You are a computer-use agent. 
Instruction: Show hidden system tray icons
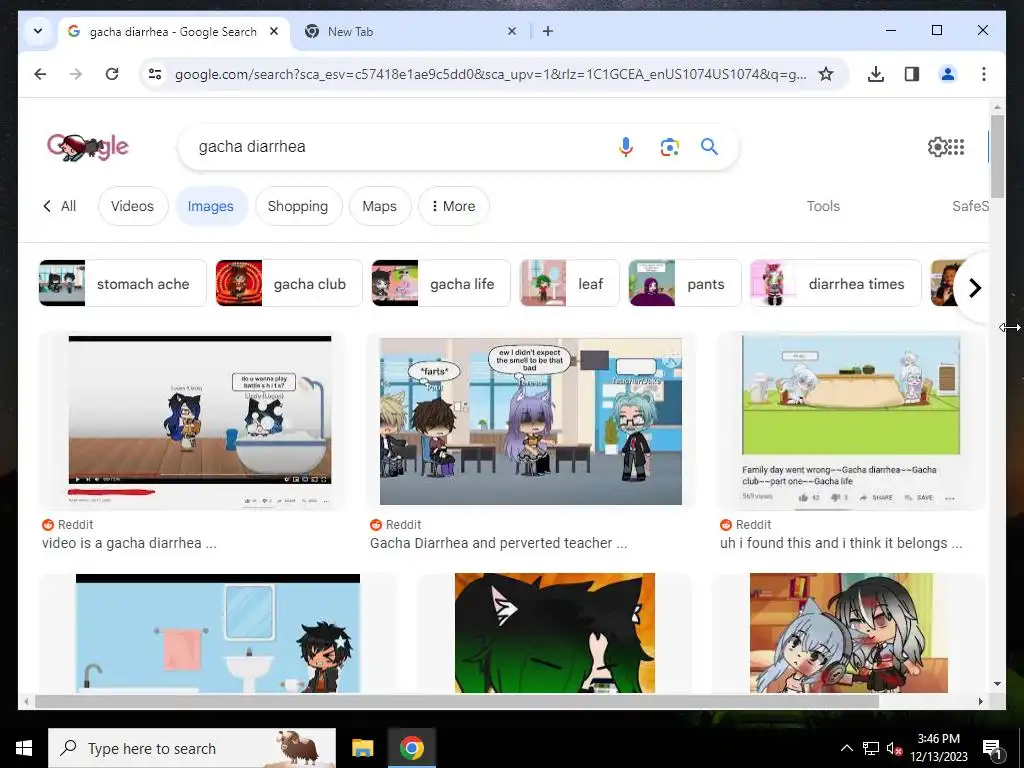pyautogui.click(x=846, y=748)
